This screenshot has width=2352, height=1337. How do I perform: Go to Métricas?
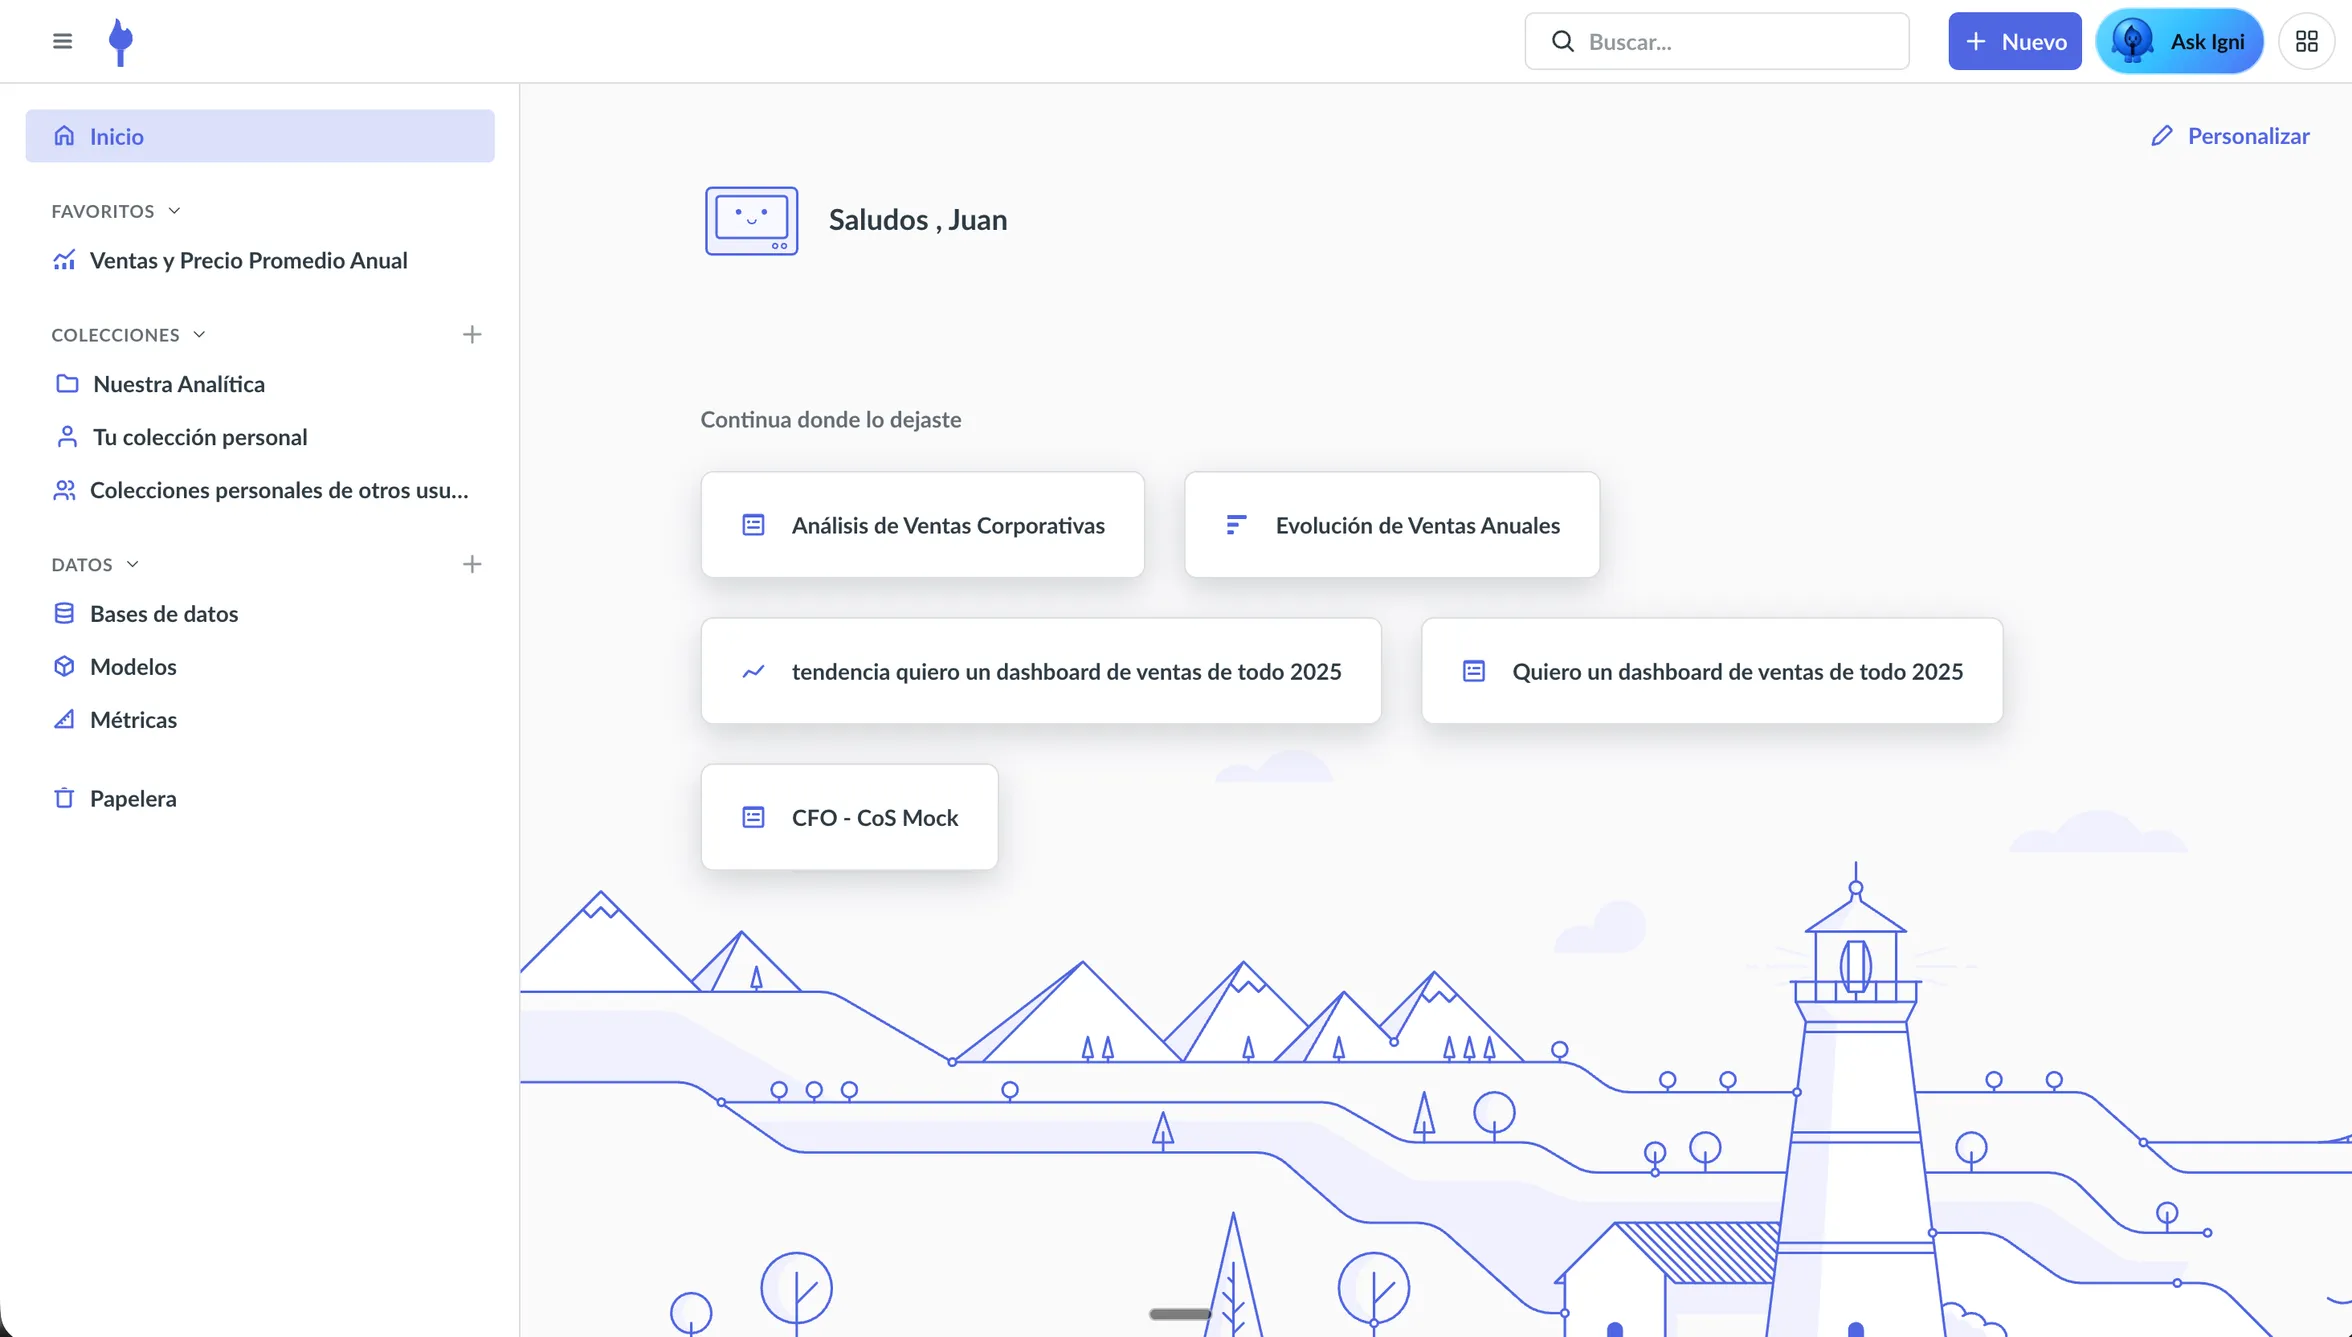click(260, 719)
